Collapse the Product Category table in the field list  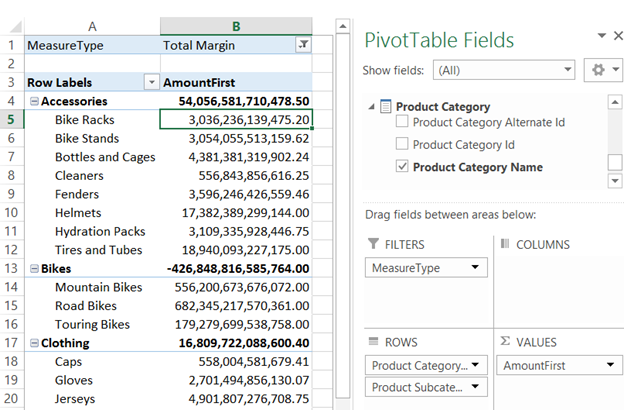pos(371,107)
